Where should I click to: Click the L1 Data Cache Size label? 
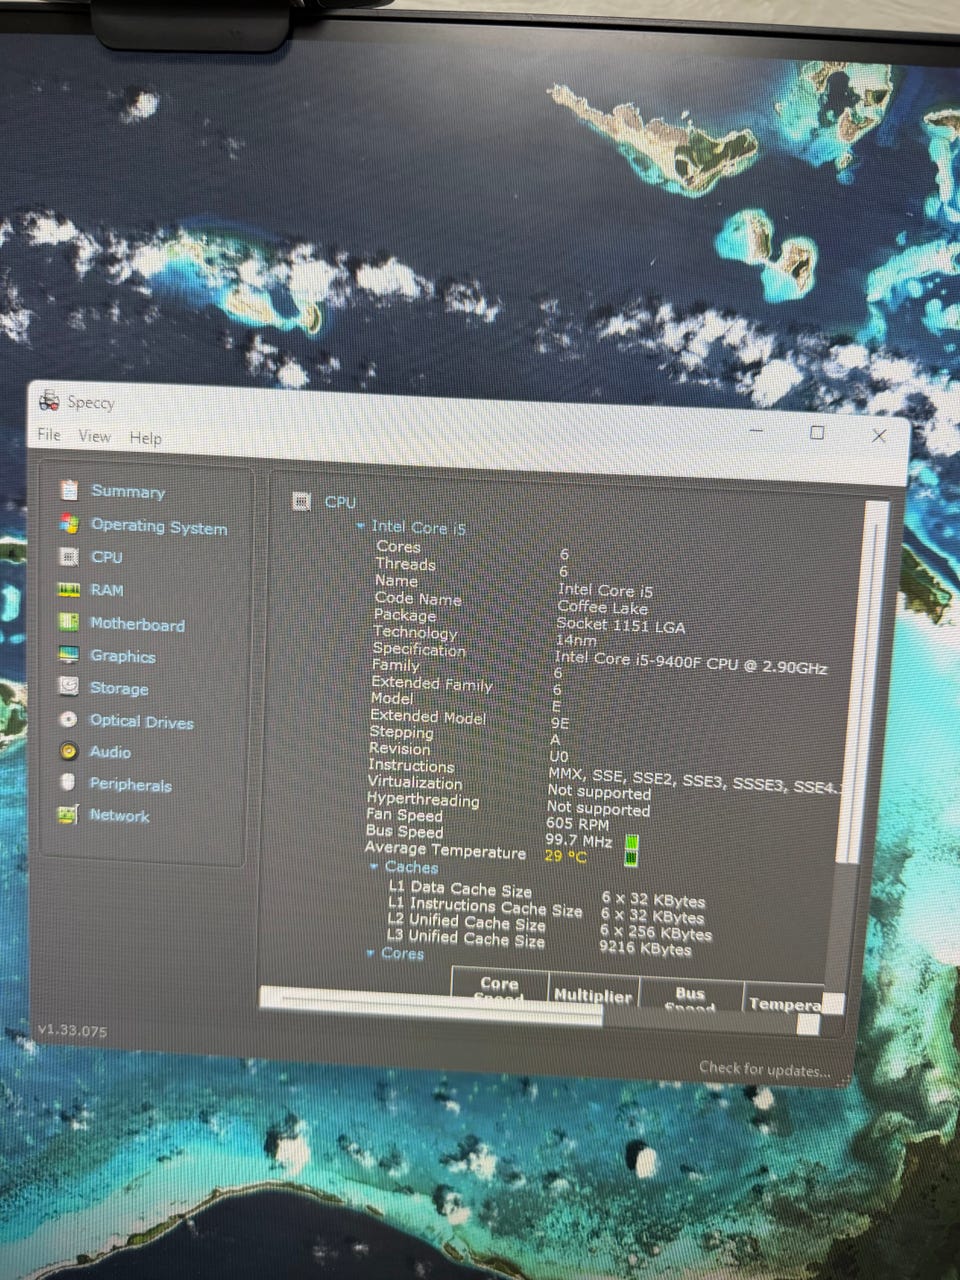click(x=460, y=888)
